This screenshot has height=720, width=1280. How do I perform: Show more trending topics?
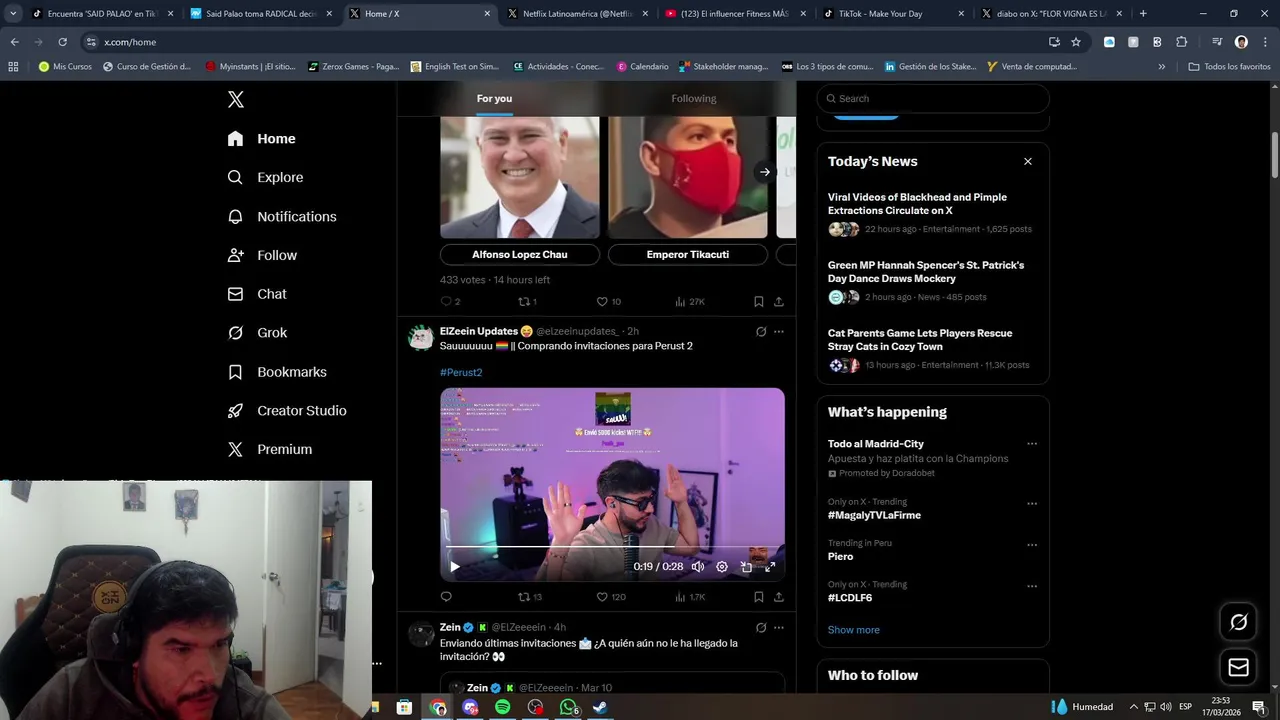[x=854, y=630]
